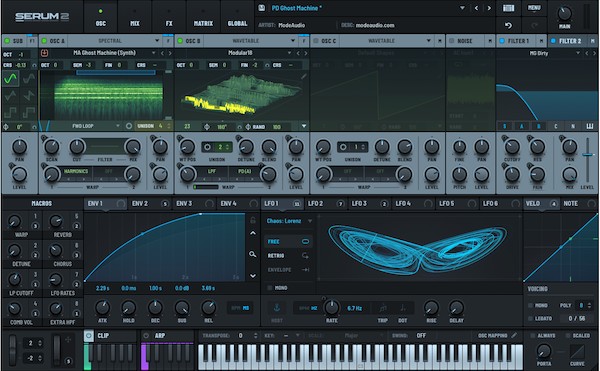Switch to the GLOBAL tab
The image size is (600, 371).
[237, 17]
